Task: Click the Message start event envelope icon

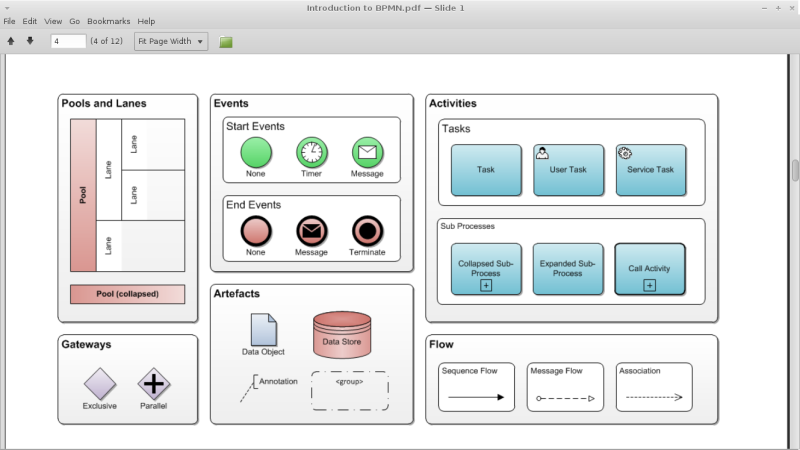Action: point(367,153)
